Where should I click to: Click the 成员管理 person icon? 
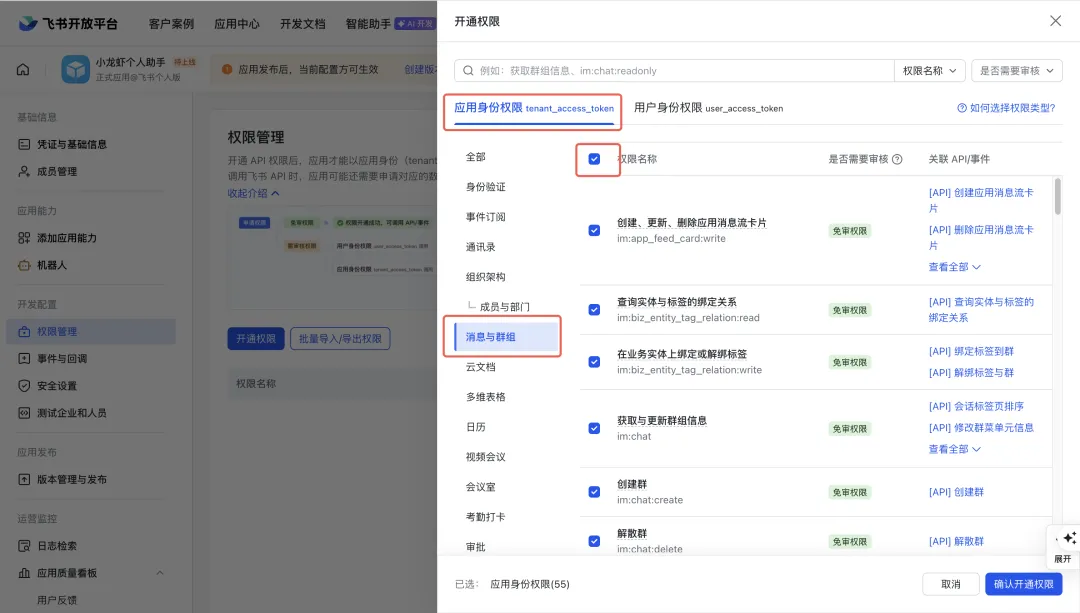(x=24, y=172)
